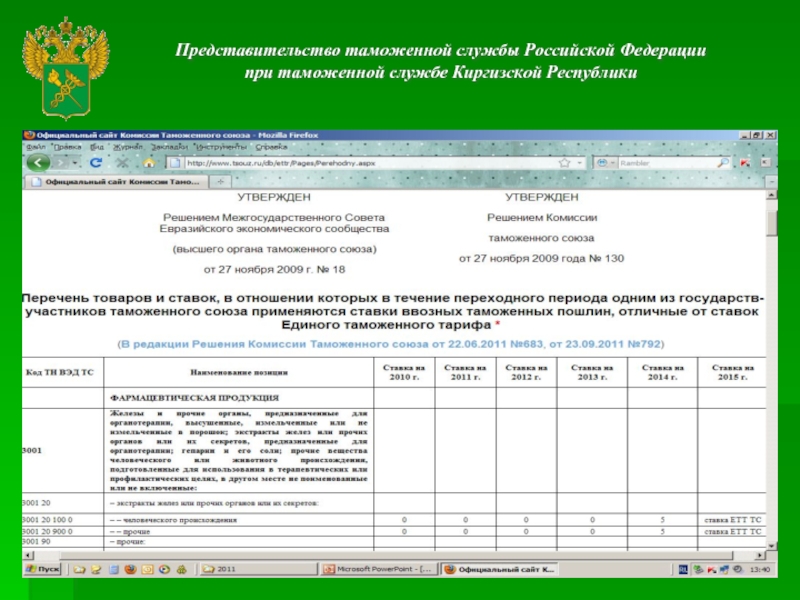This screenshot has width=800, height=600.
Task: Open the Правка menu
Action: (67, 147)
